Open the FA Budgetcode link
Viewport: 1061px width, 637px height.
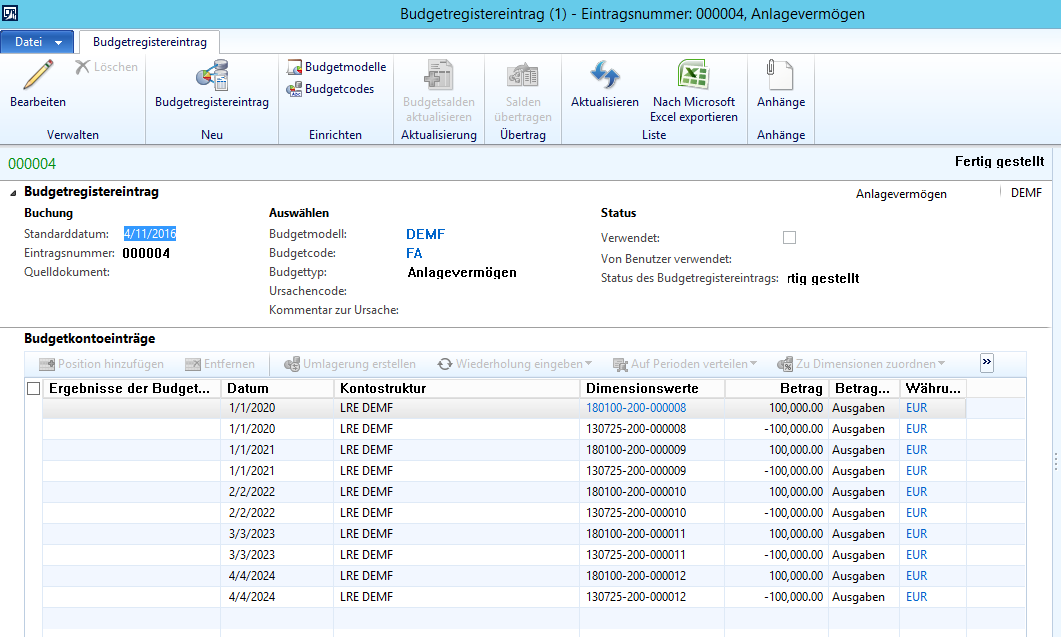pyautogui.click(x=414, y=253)
